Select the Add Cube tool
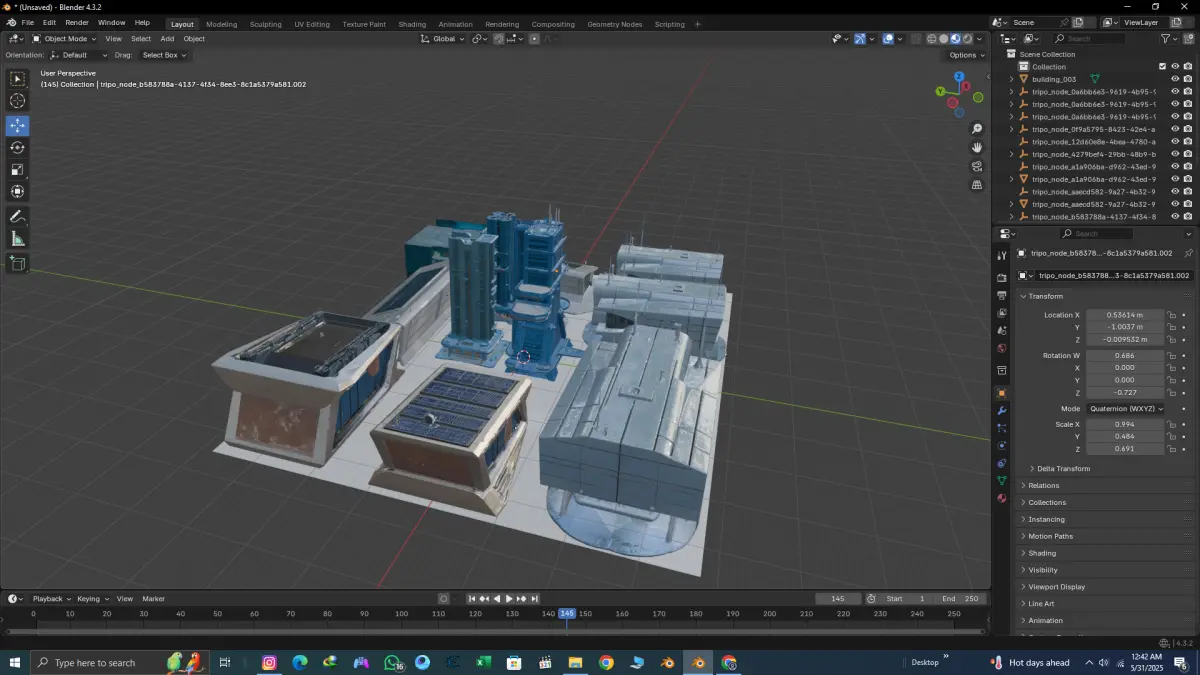This screenshot has width=1200, height=675. 18,263
